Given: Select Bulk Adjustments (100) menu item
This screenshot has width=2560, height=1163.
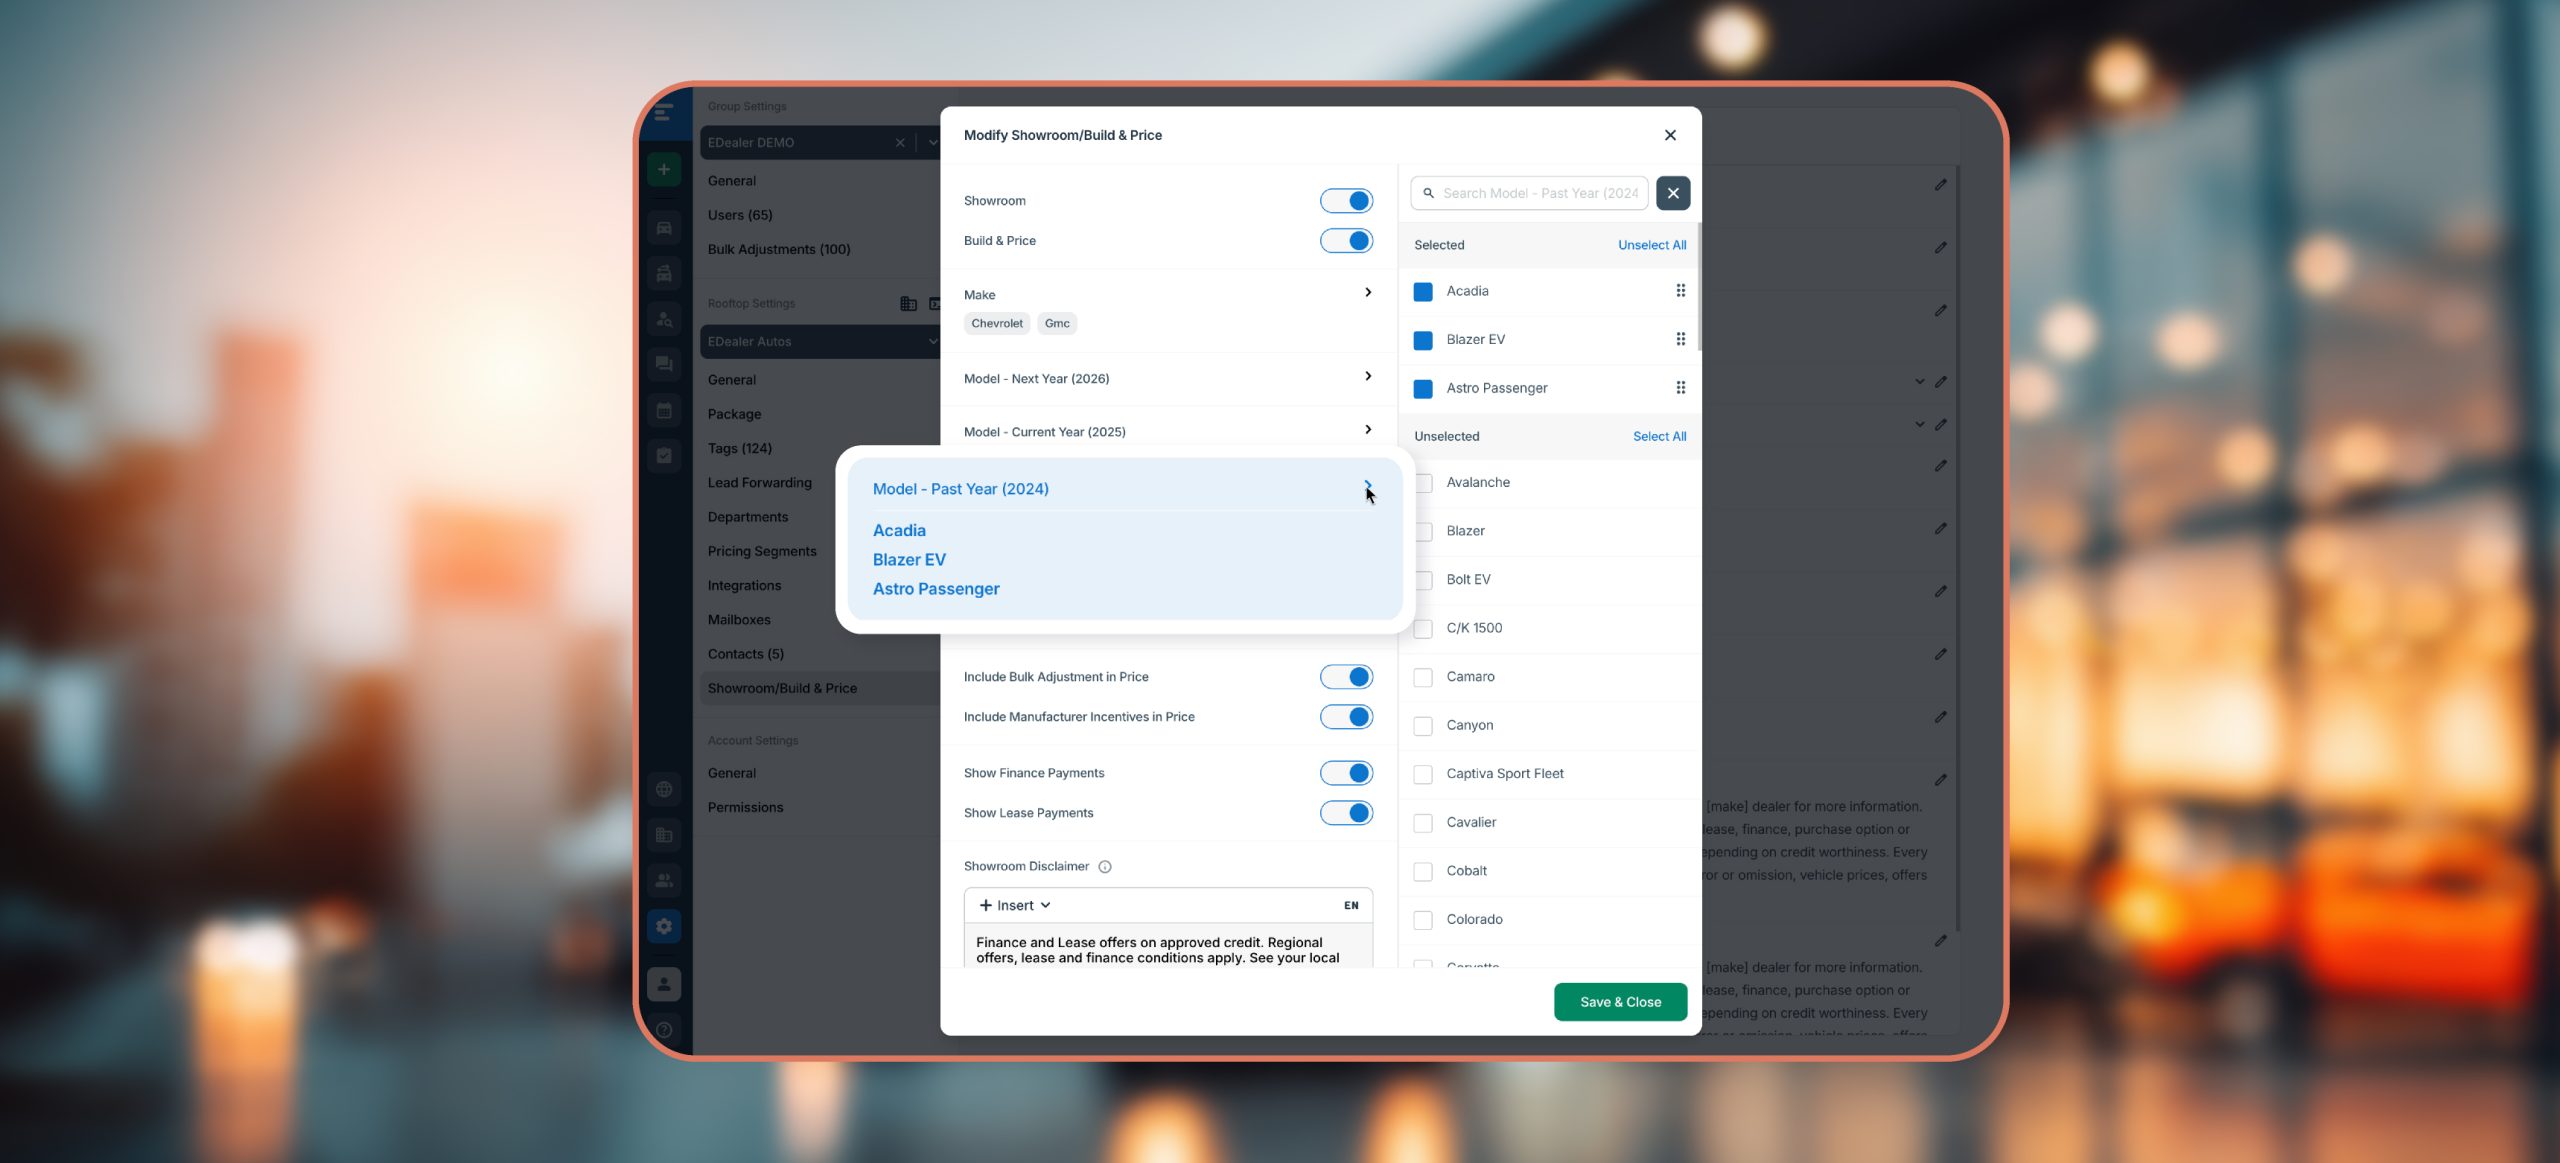Looking at the screenshot, I should (778, 249).
